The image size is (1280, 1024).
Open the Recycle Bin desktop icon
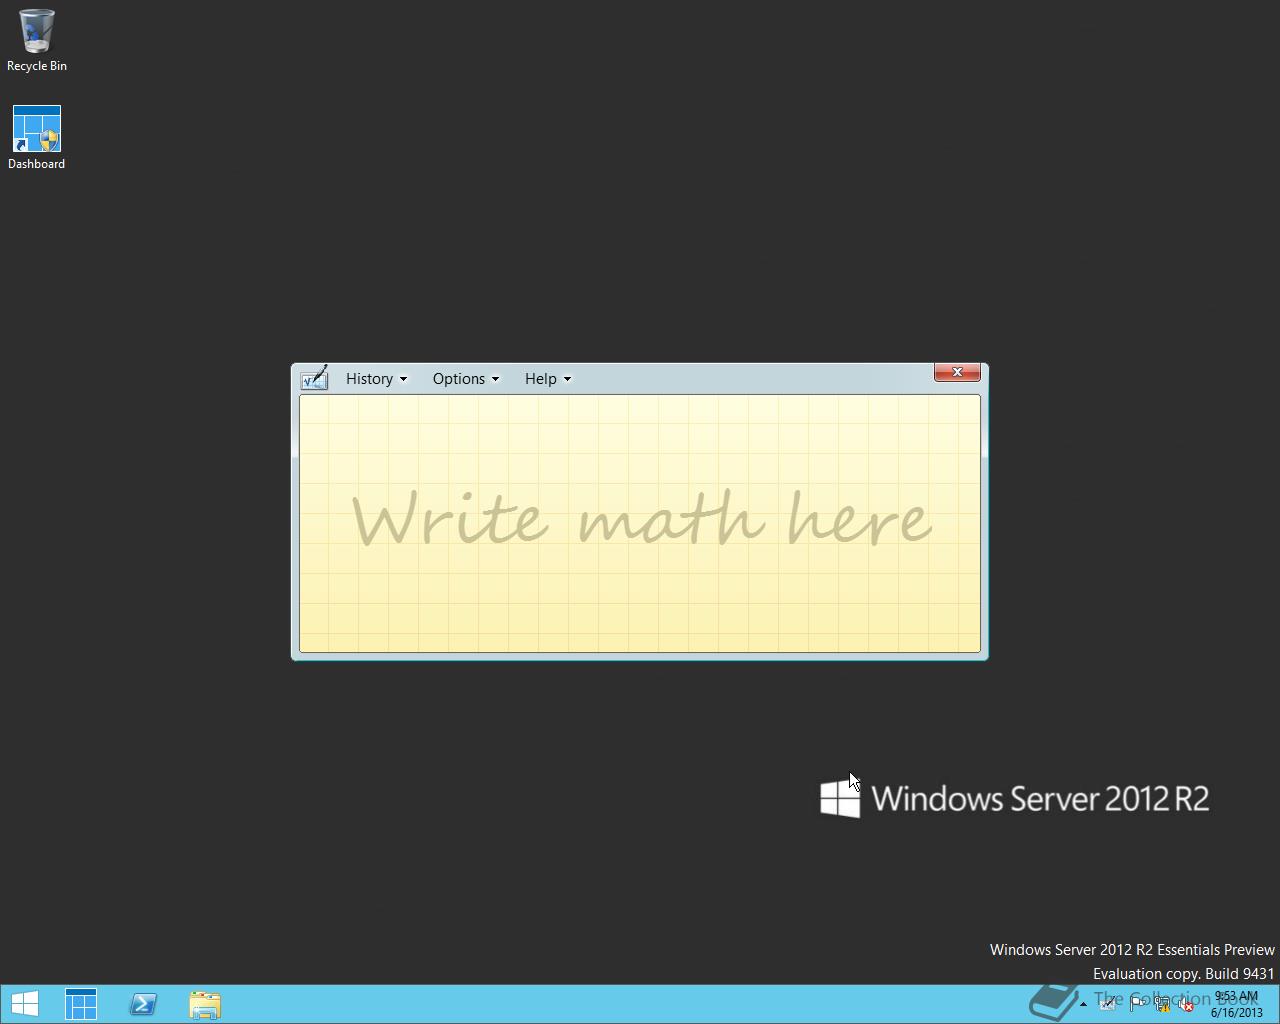(37, 41)
